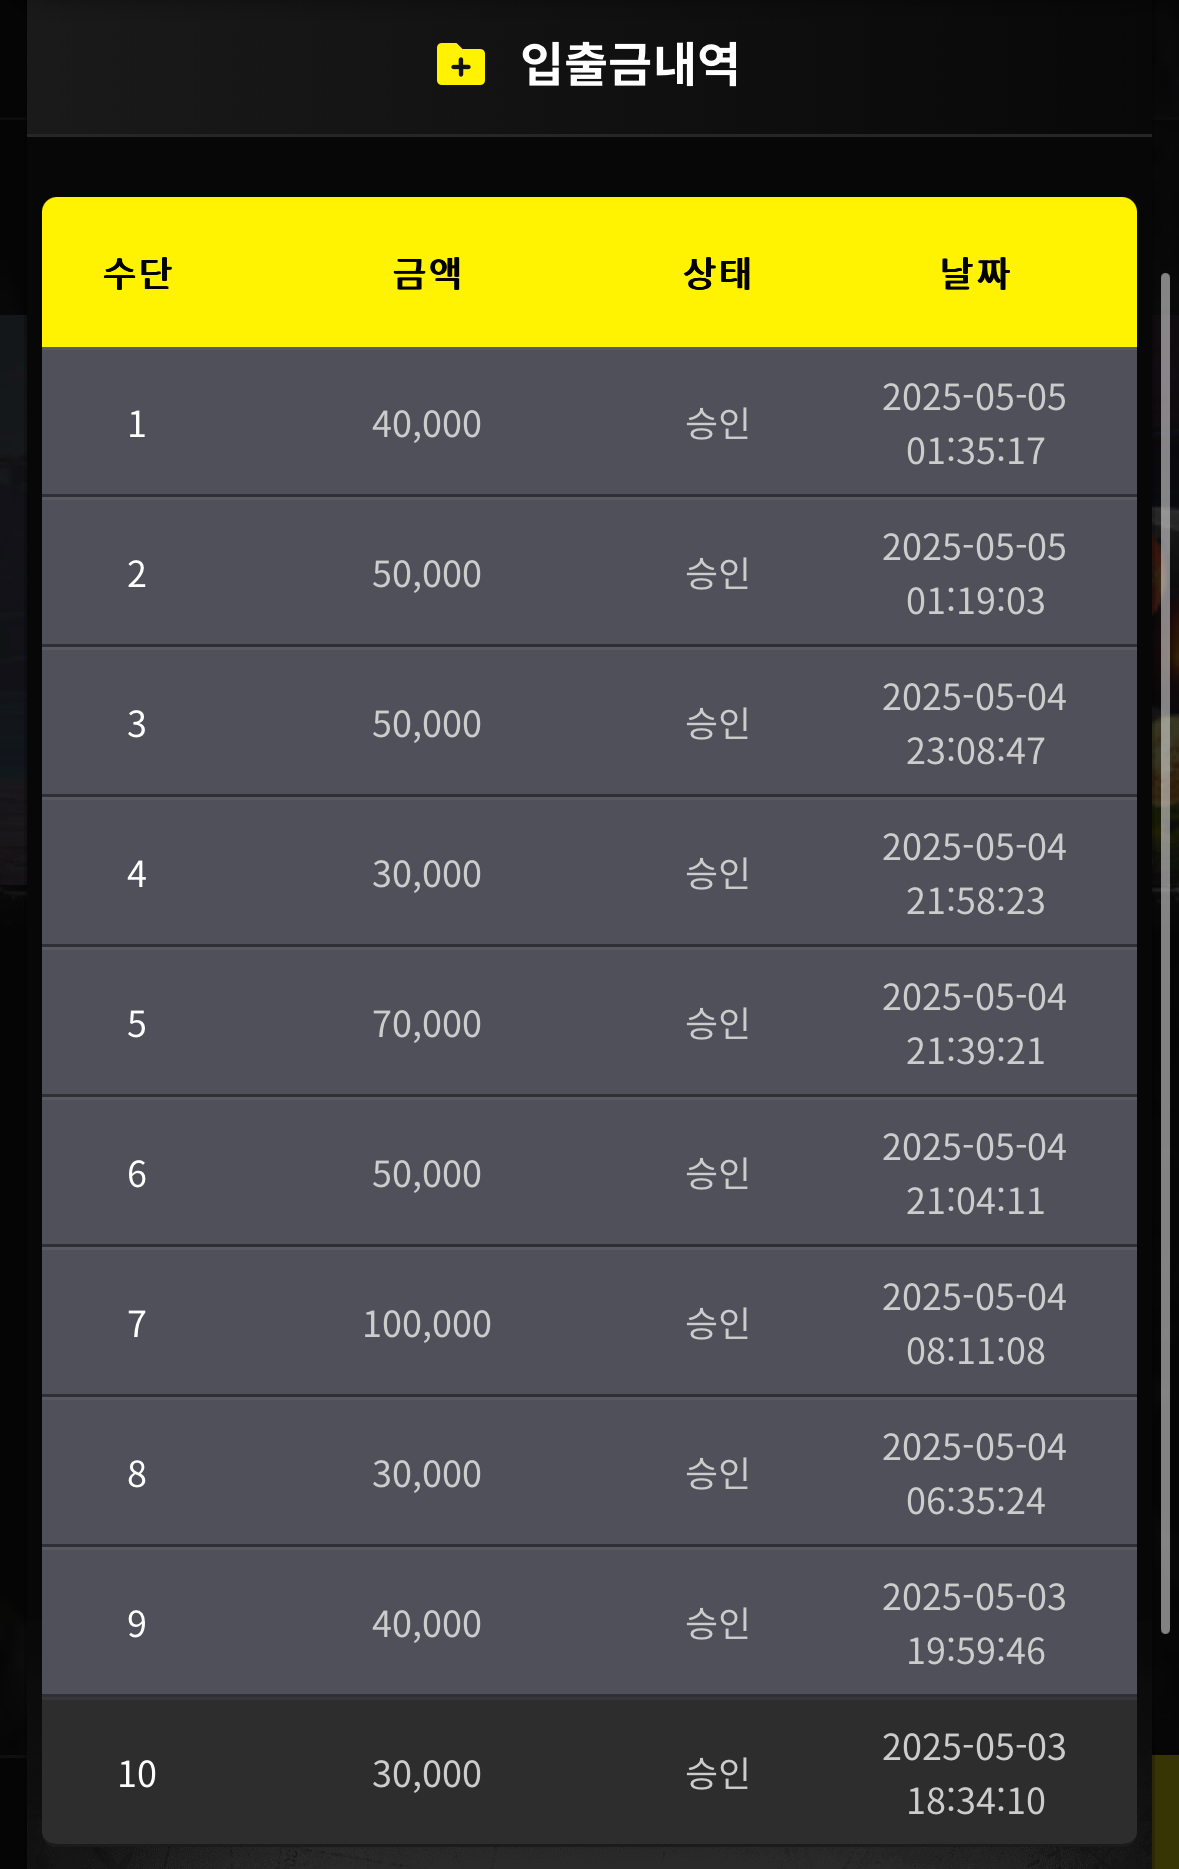
Task: Click row number 6
Action: pos(137,1174)
